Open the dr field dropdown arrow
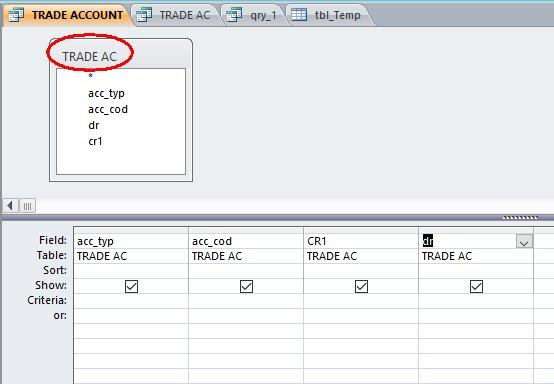This screenshot has height=384, width=554. tap(524, 242)
